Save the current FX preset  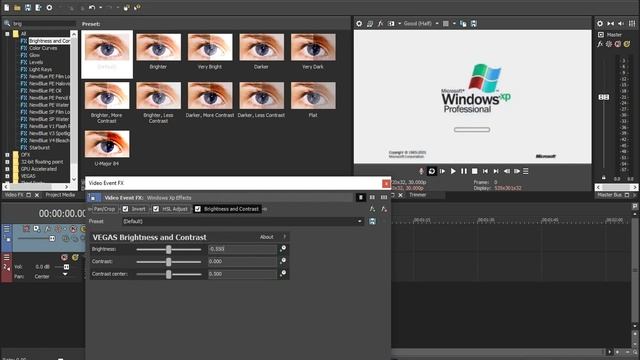click(372, 221)
